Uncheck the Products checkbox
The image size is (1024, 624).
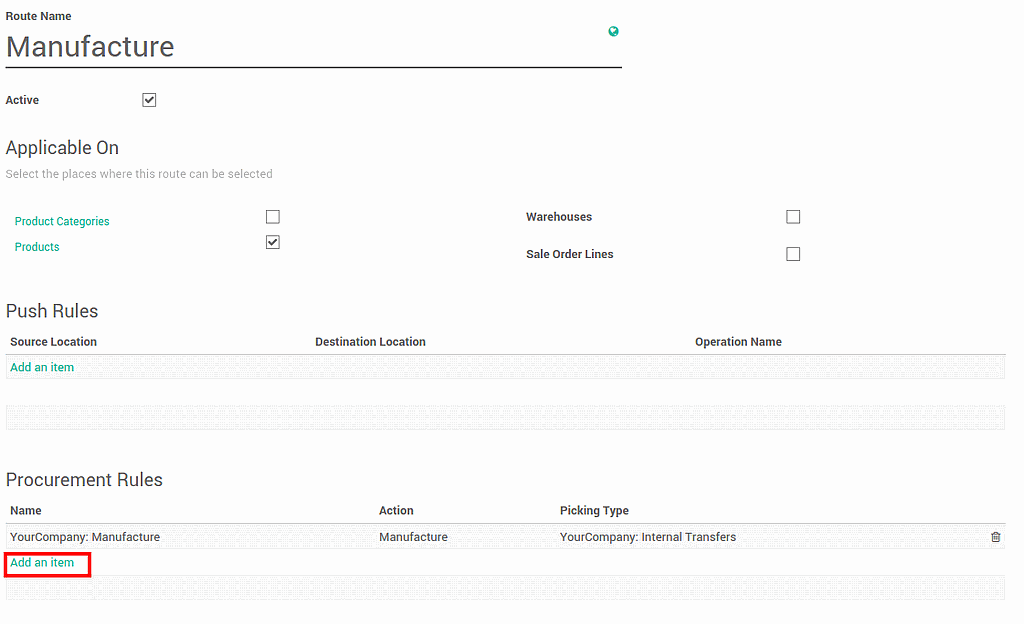pos(273,242)
